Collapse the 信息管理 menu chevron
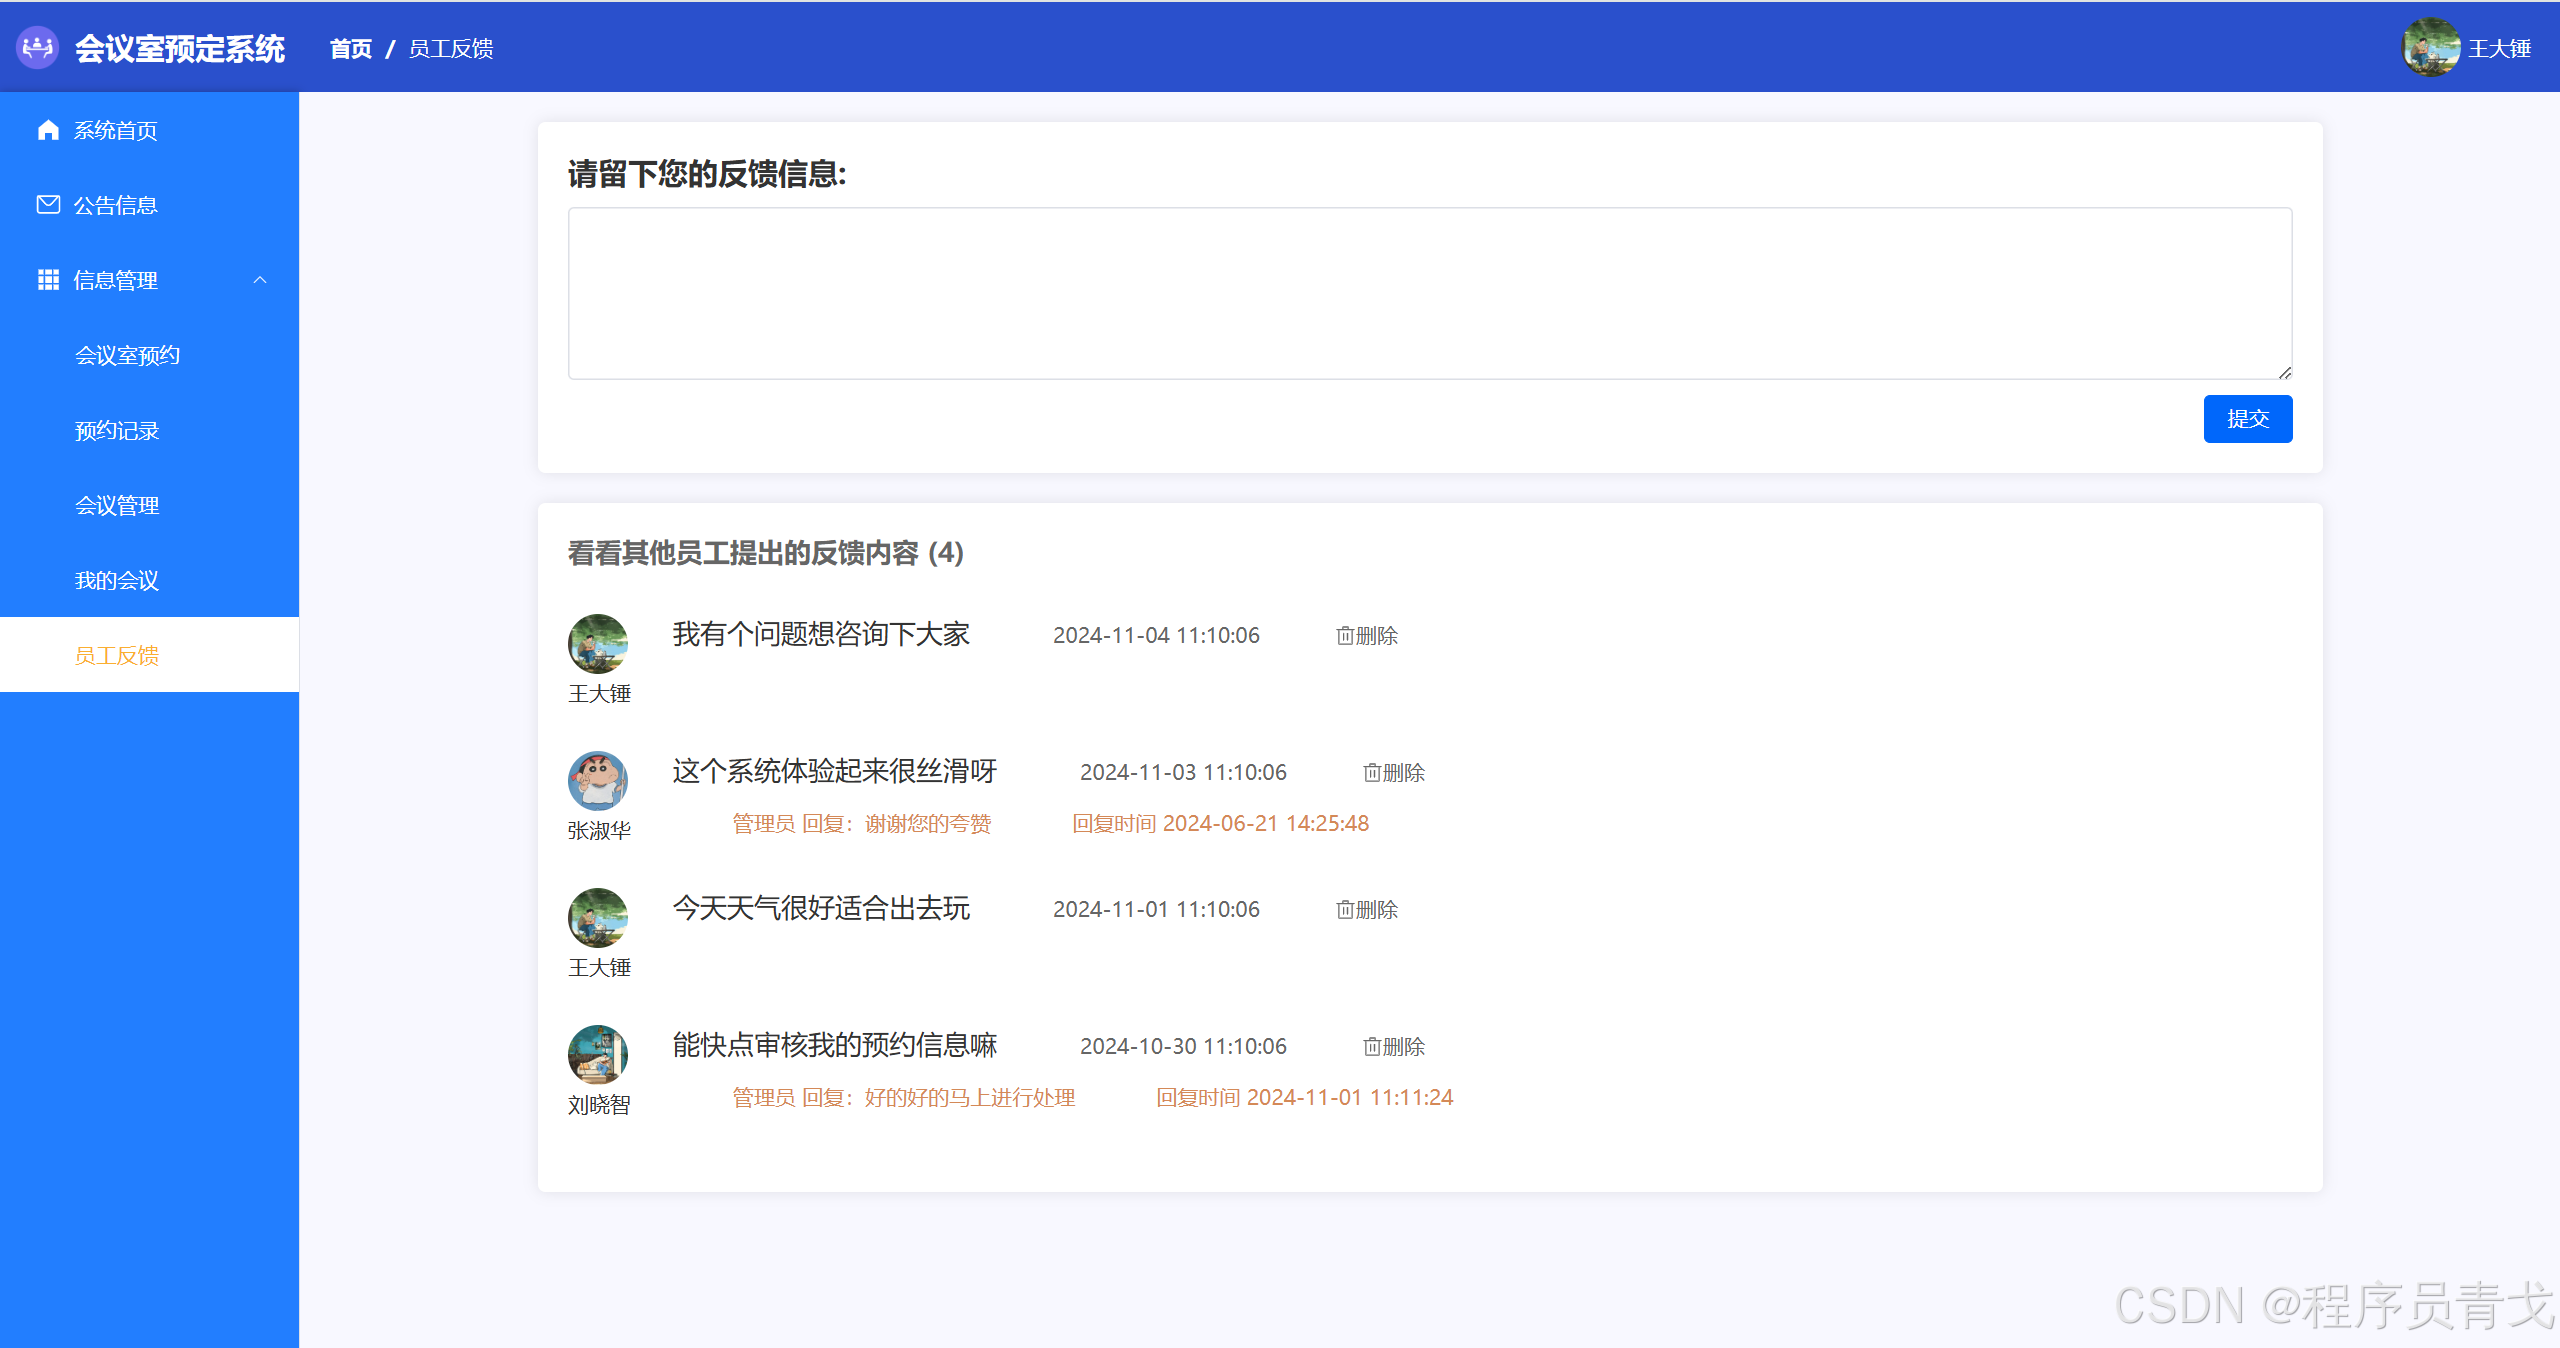 tap(260, 280)
